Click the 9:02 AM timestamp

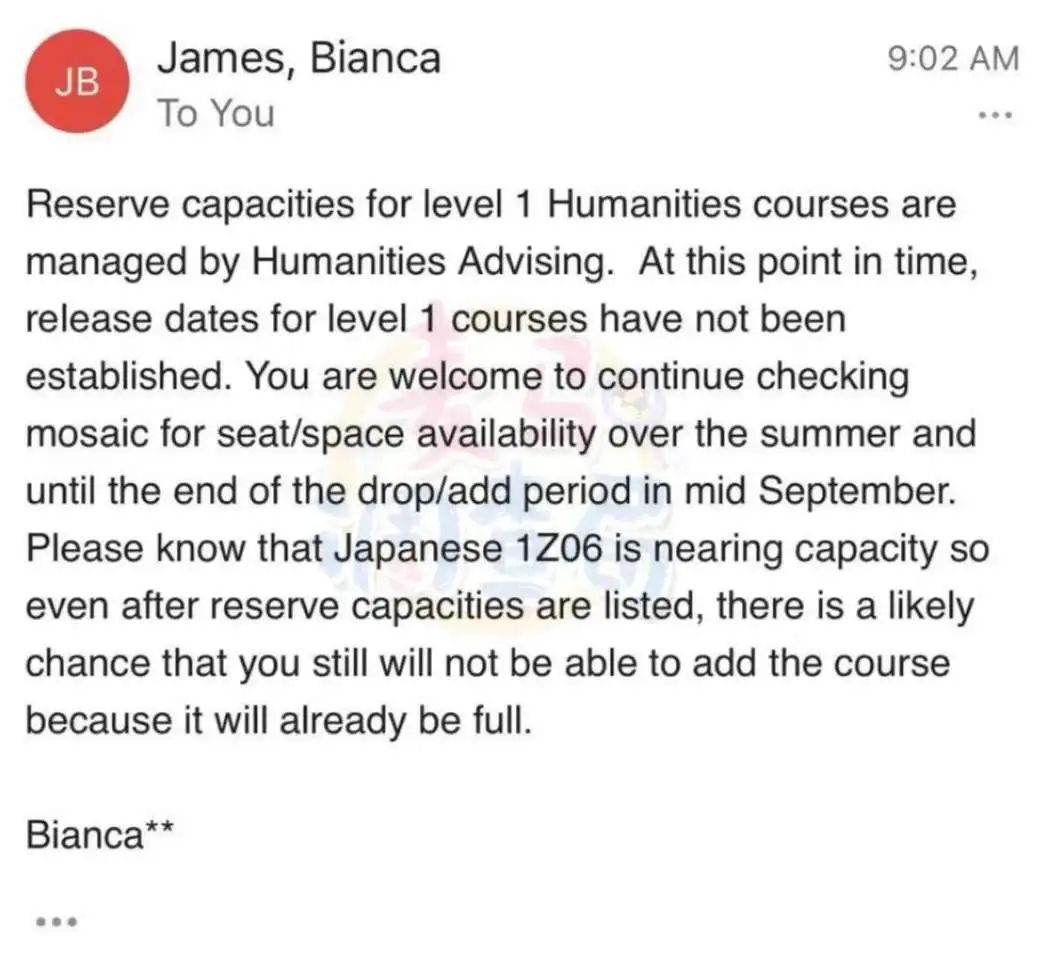(952, 58)
